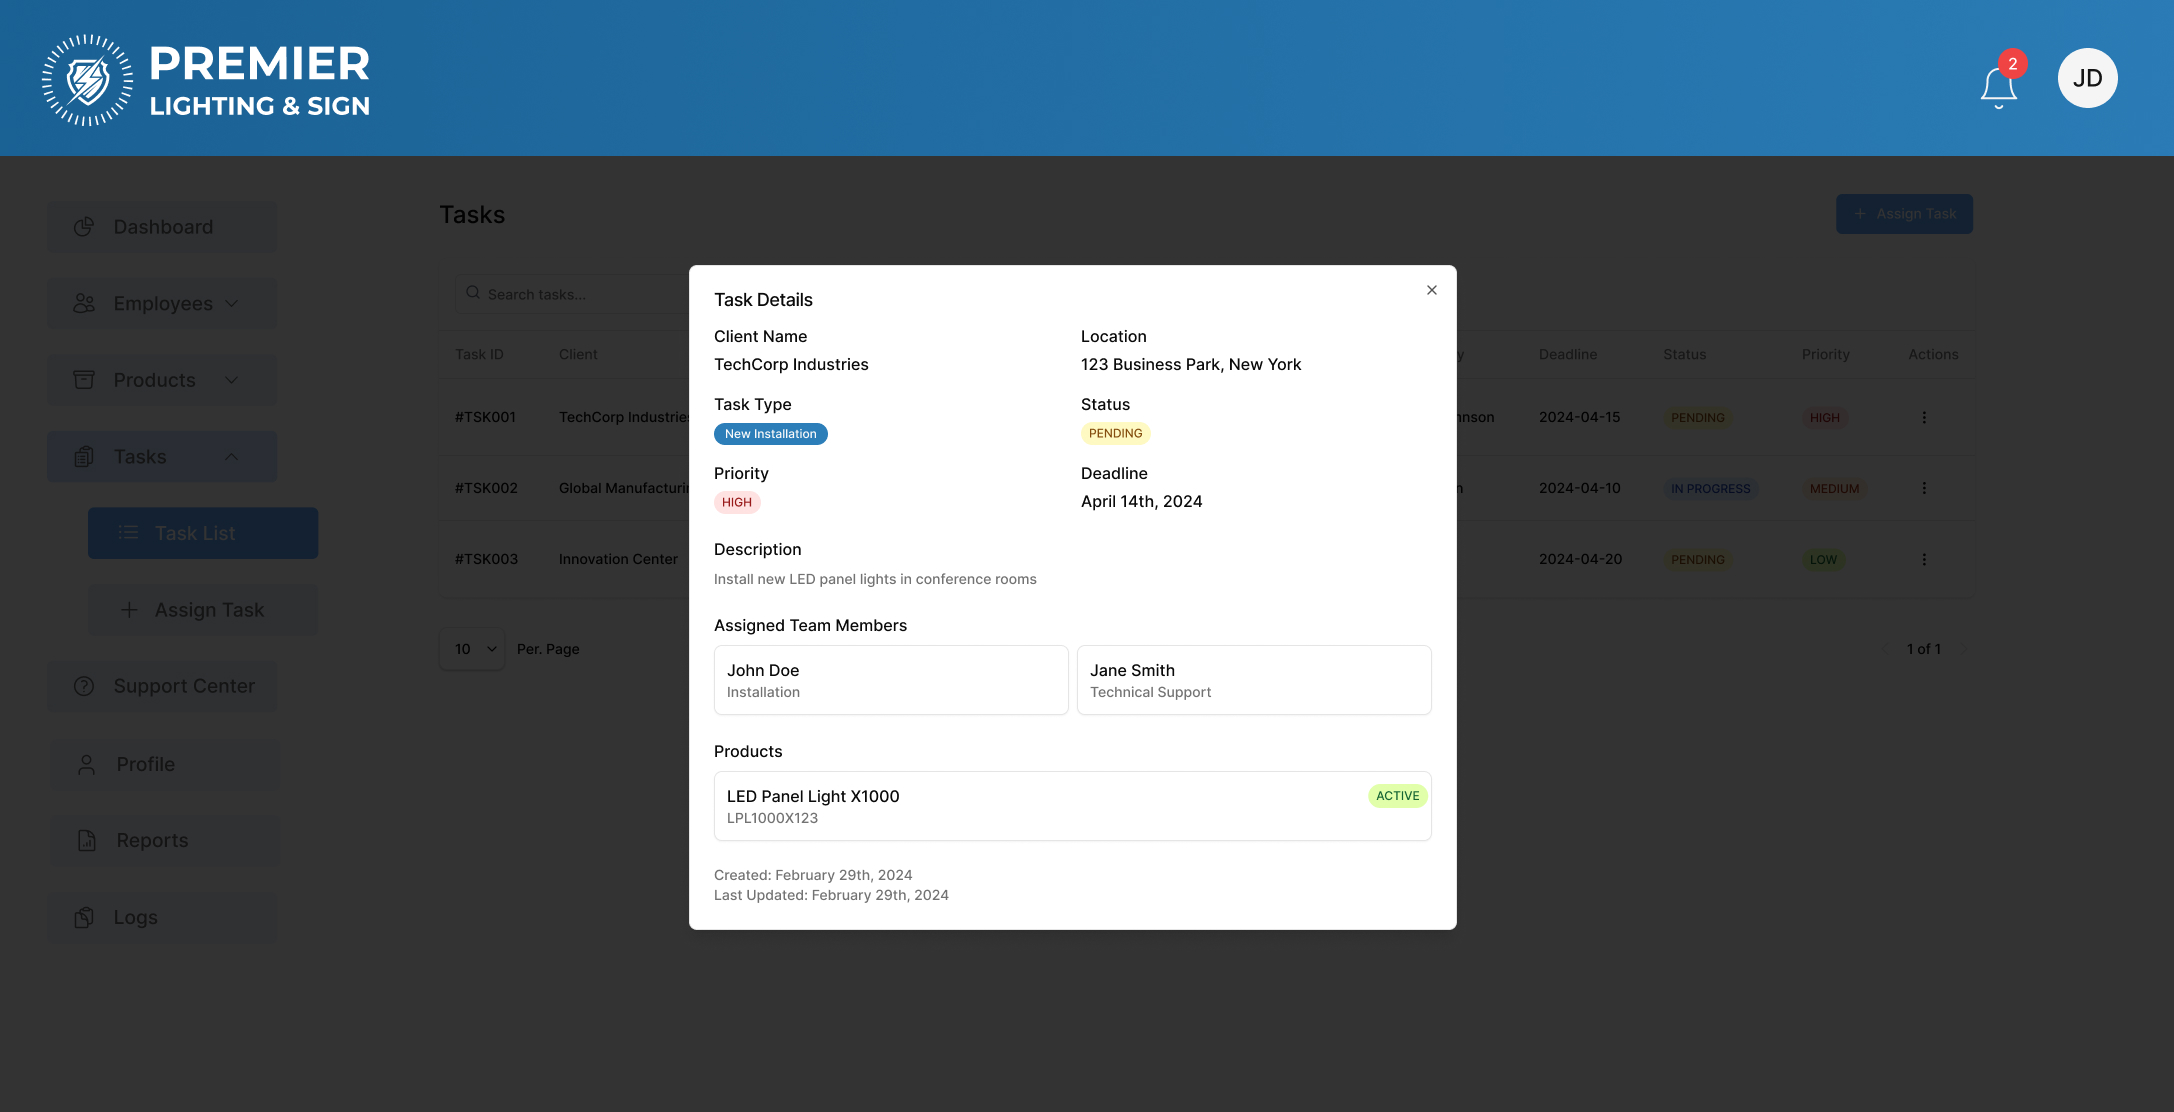
Task: Open the per-page rows dropdown
Action: click(472, 649)
